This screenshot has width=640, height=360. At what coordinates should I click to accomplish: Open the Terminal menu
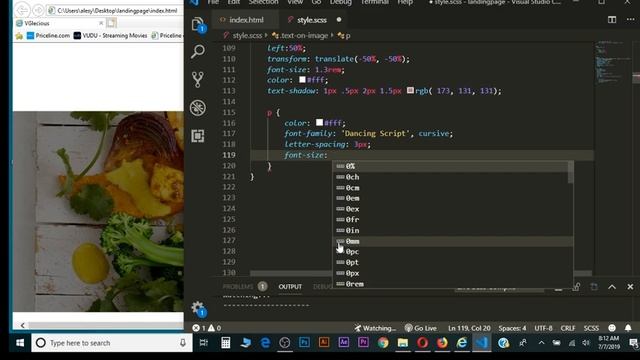(374, 2)
